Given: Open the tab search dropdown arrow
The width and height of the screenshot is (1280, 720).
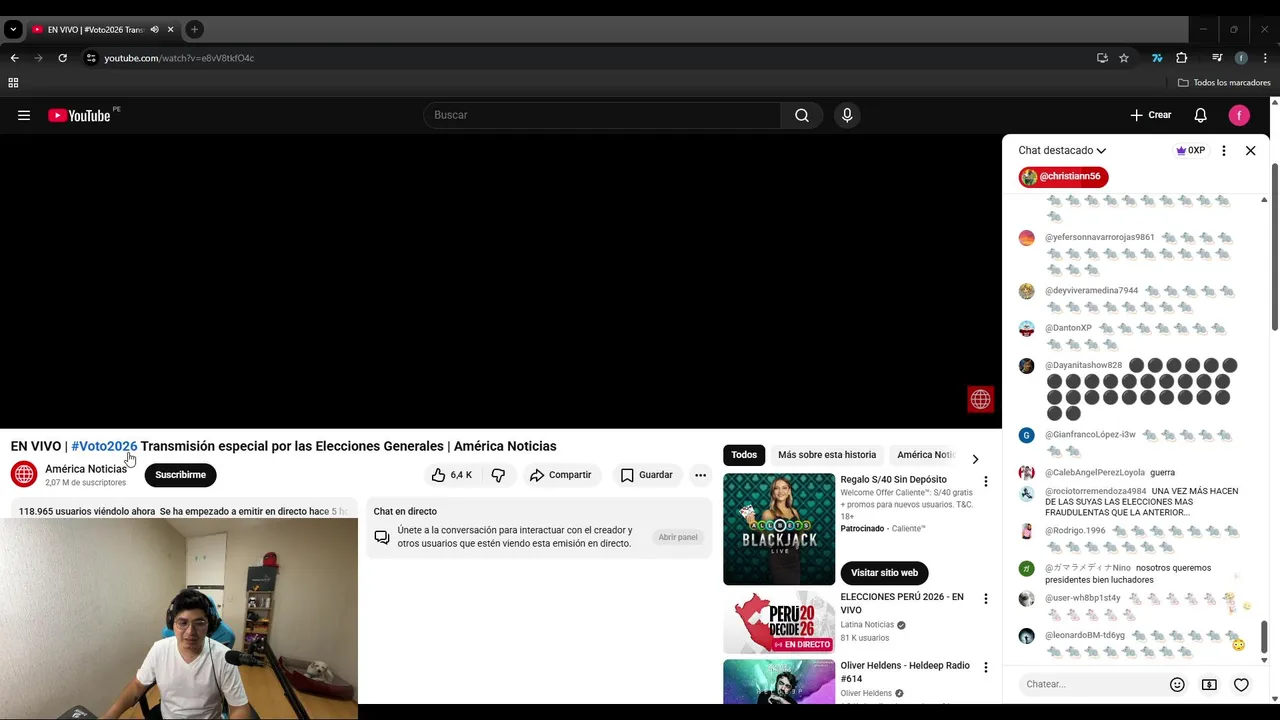Looking at the screenshot, I should [13, 30].
